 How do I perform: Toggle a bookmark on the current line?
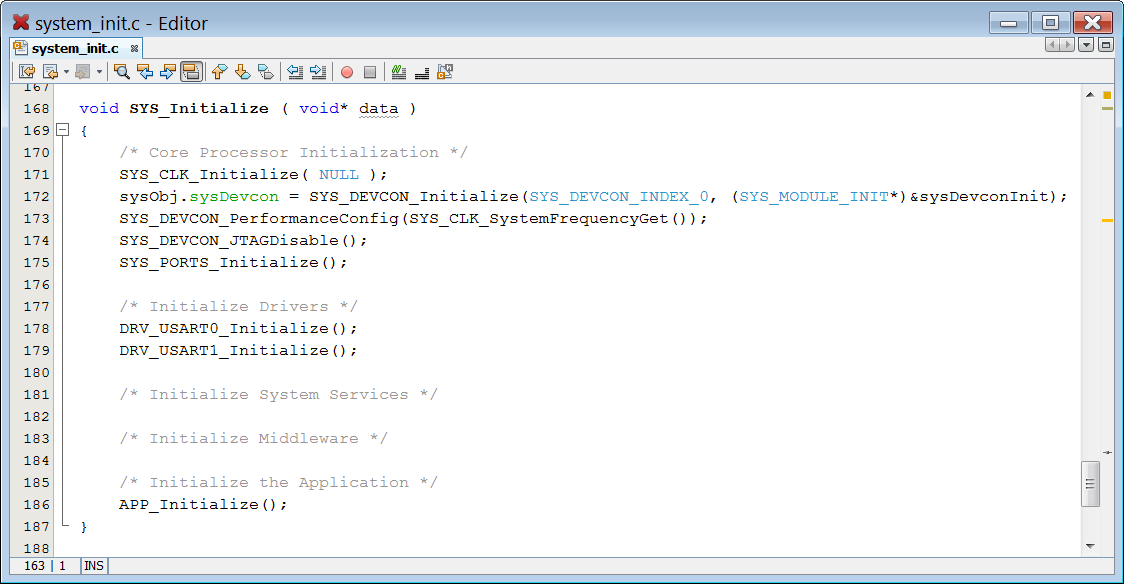pos(264,71)
